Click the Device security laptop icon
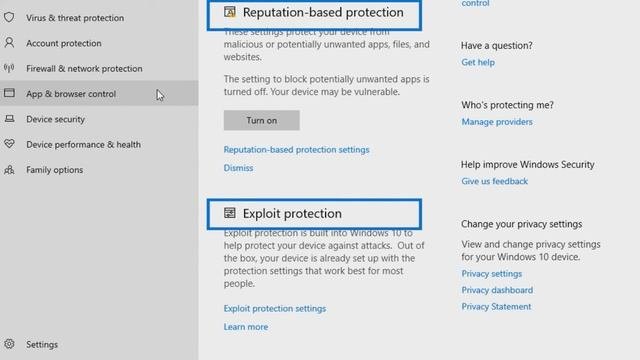The image size is (640, 360). pos(9,119)
